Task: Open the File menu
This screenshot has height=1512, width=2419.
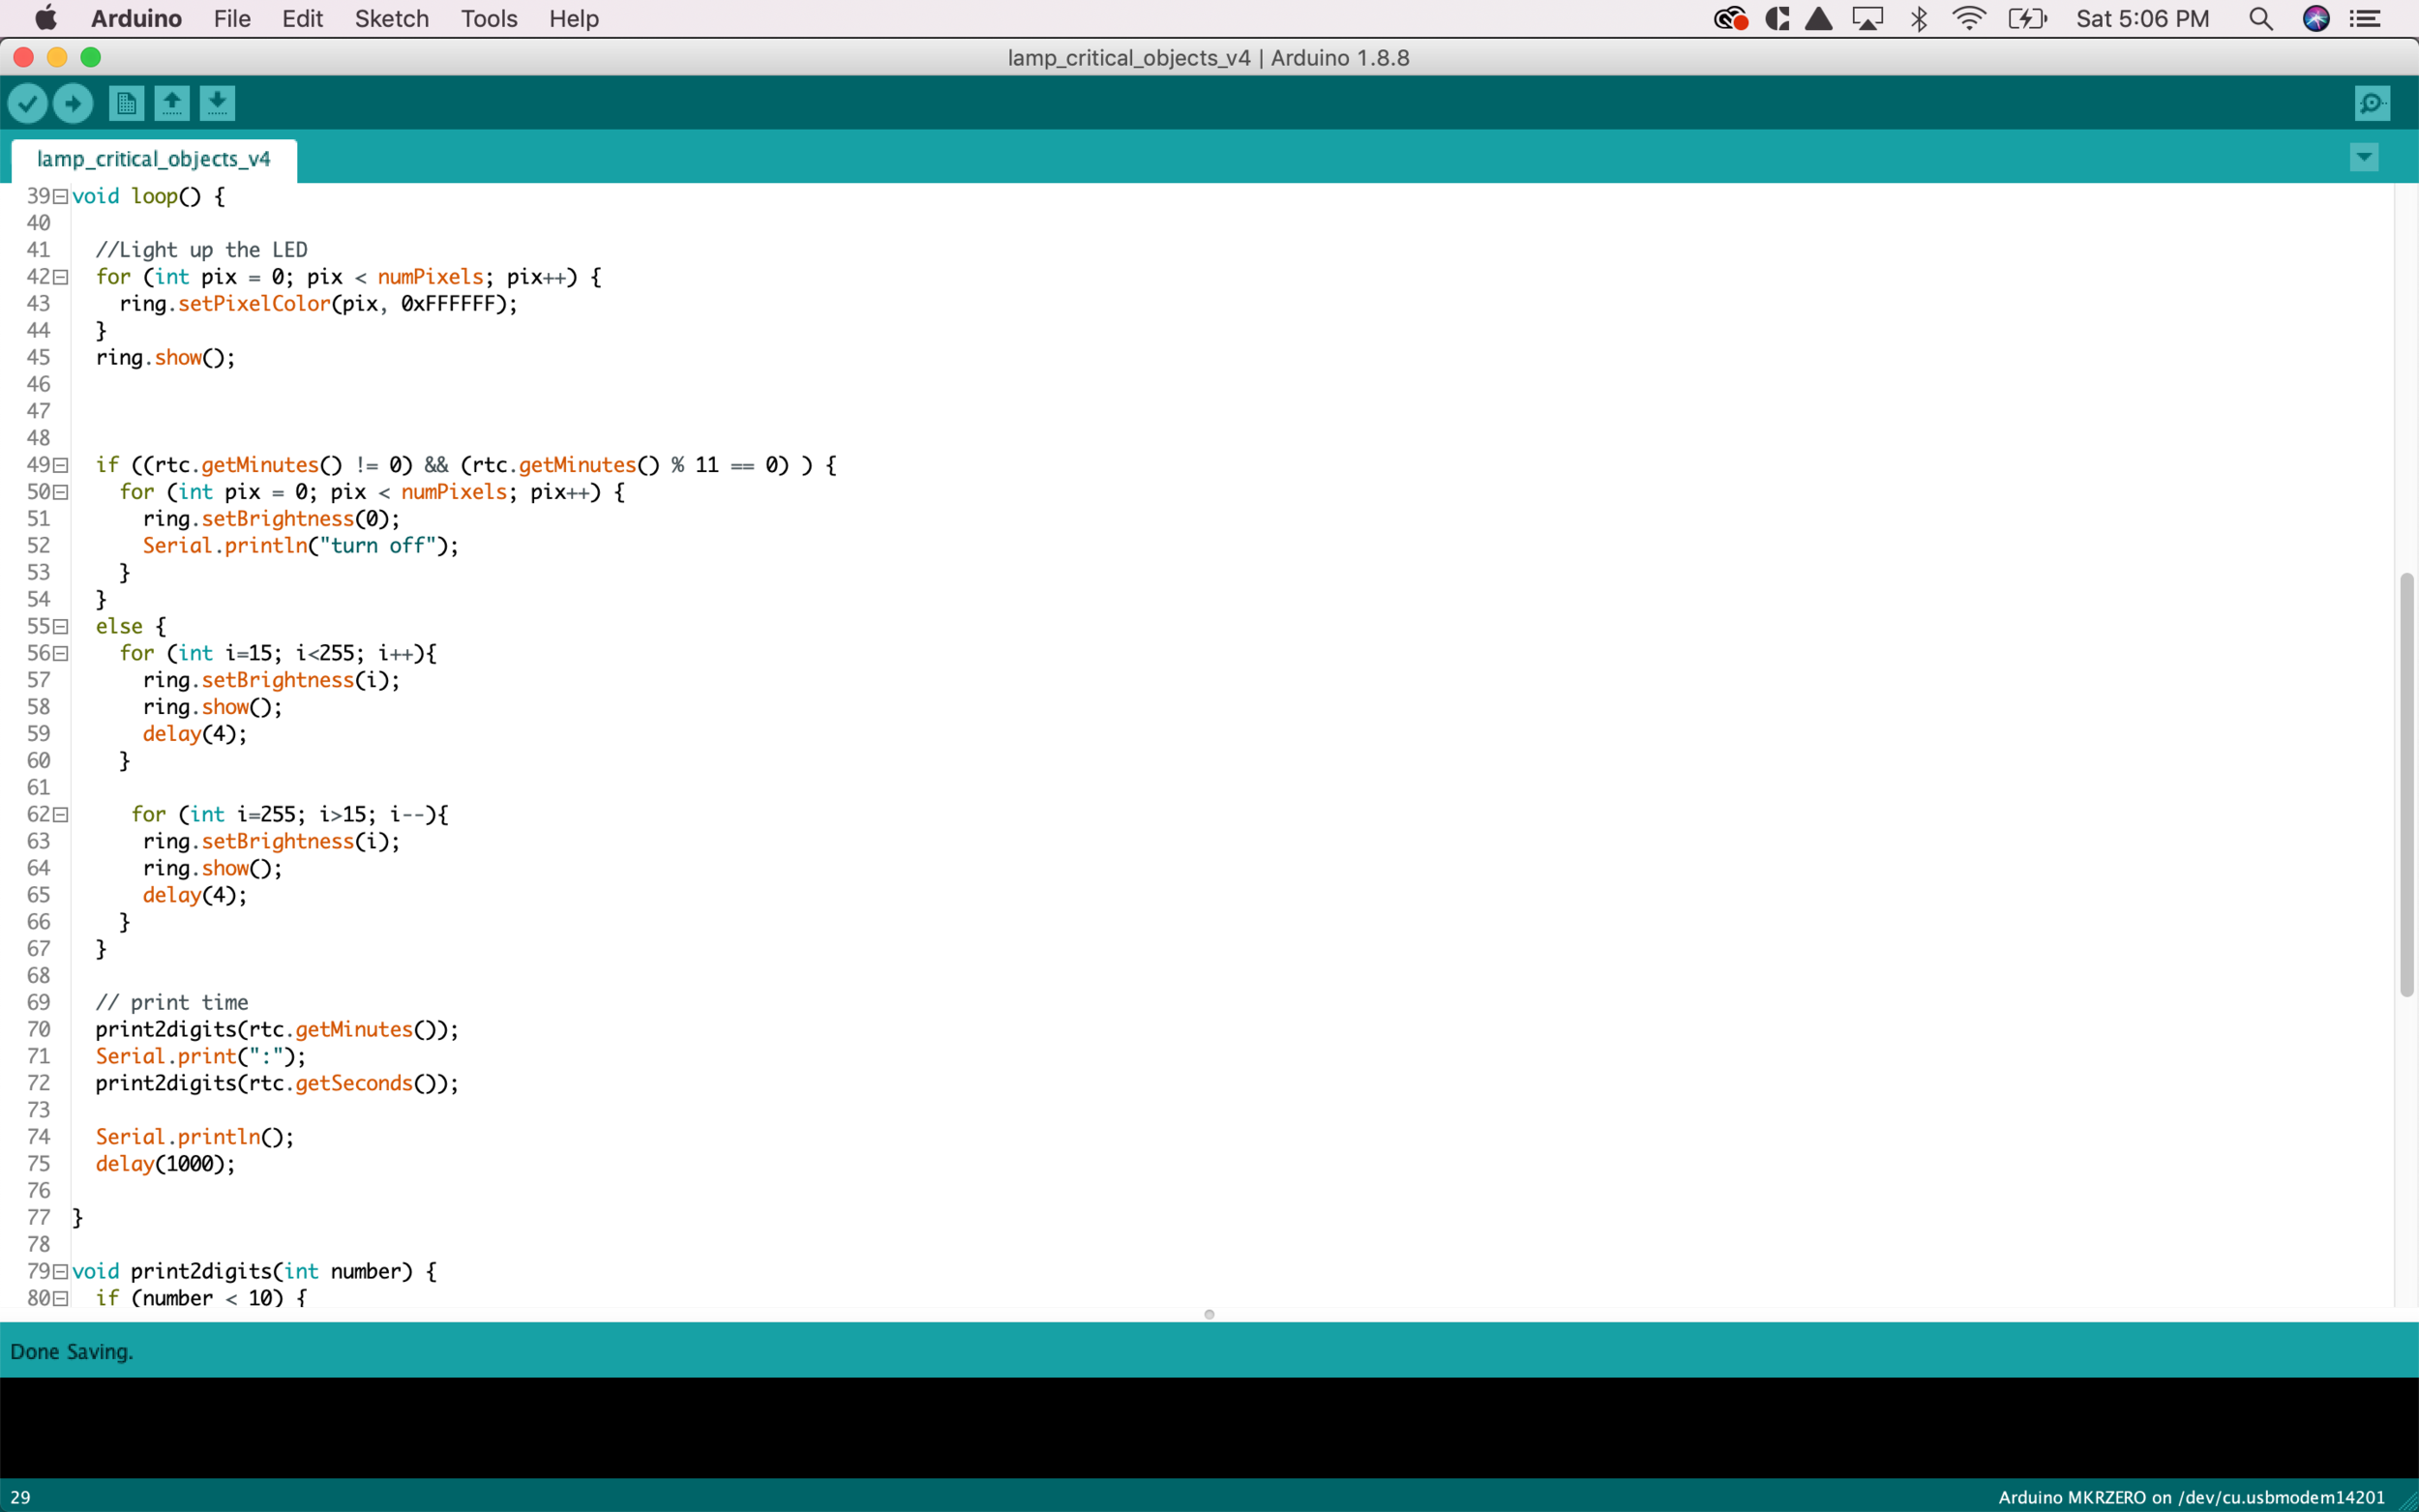Action: (x=232, y=19)
